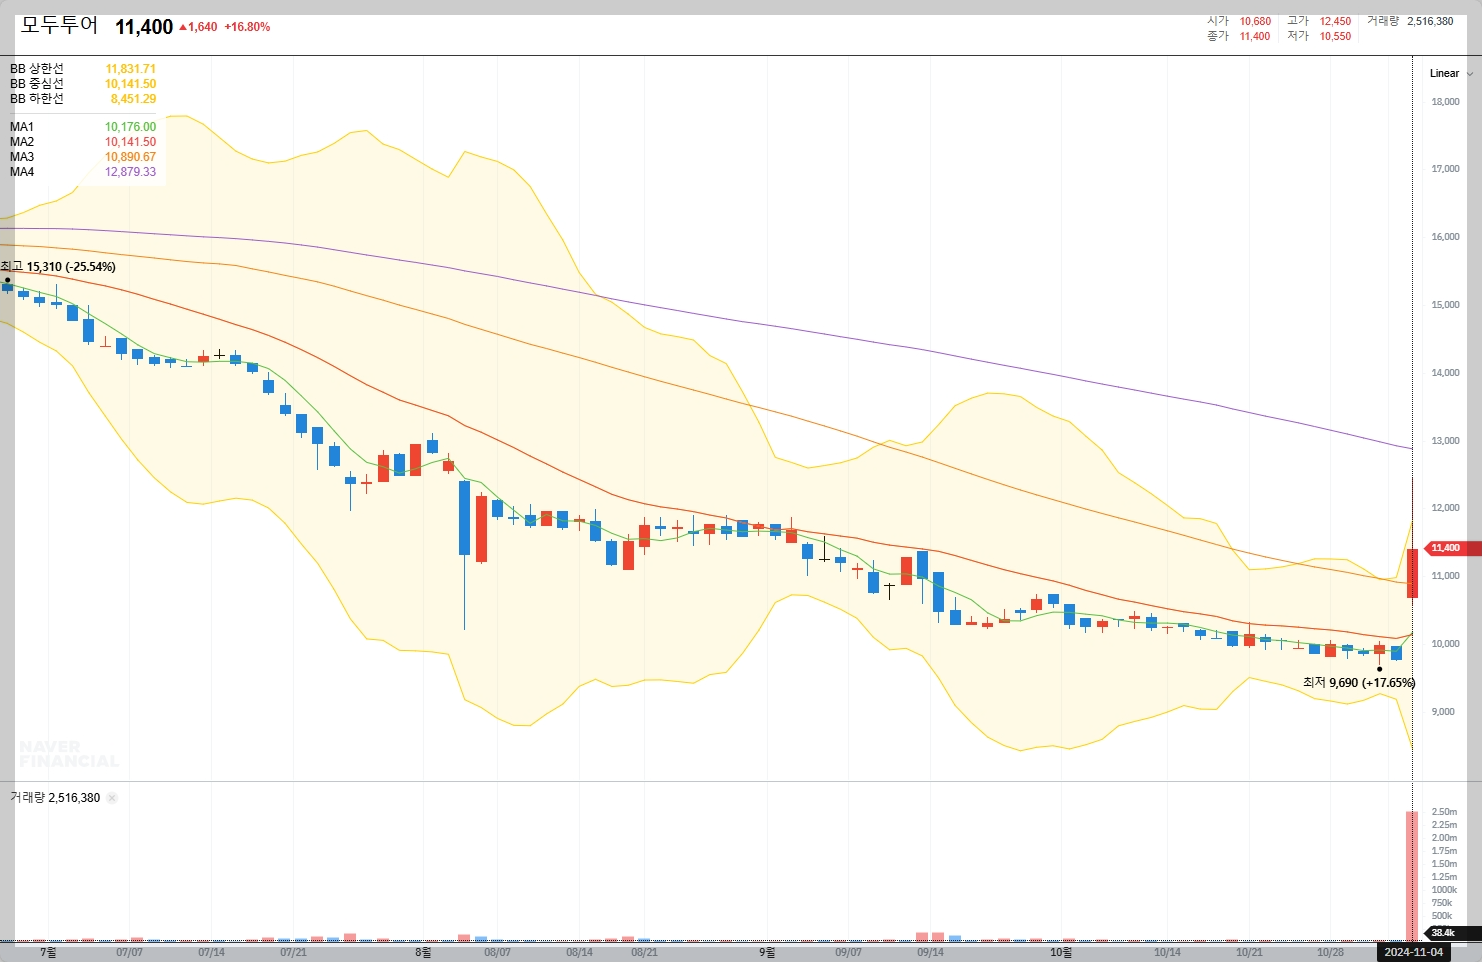Viewport: 1482px width, 962px height.
Task: Click the 최고 15,310 (-25.54%) annotation
Action: tap(58, 267)
